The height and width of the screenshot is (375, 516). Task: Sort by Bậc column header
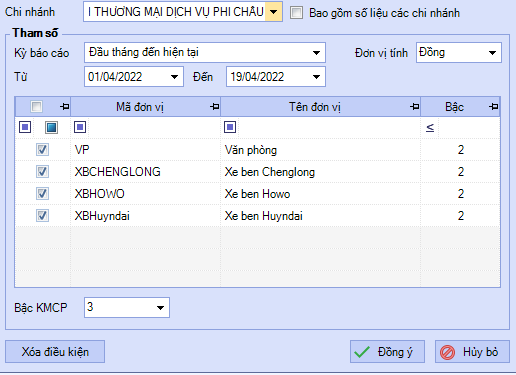point(454,107)
